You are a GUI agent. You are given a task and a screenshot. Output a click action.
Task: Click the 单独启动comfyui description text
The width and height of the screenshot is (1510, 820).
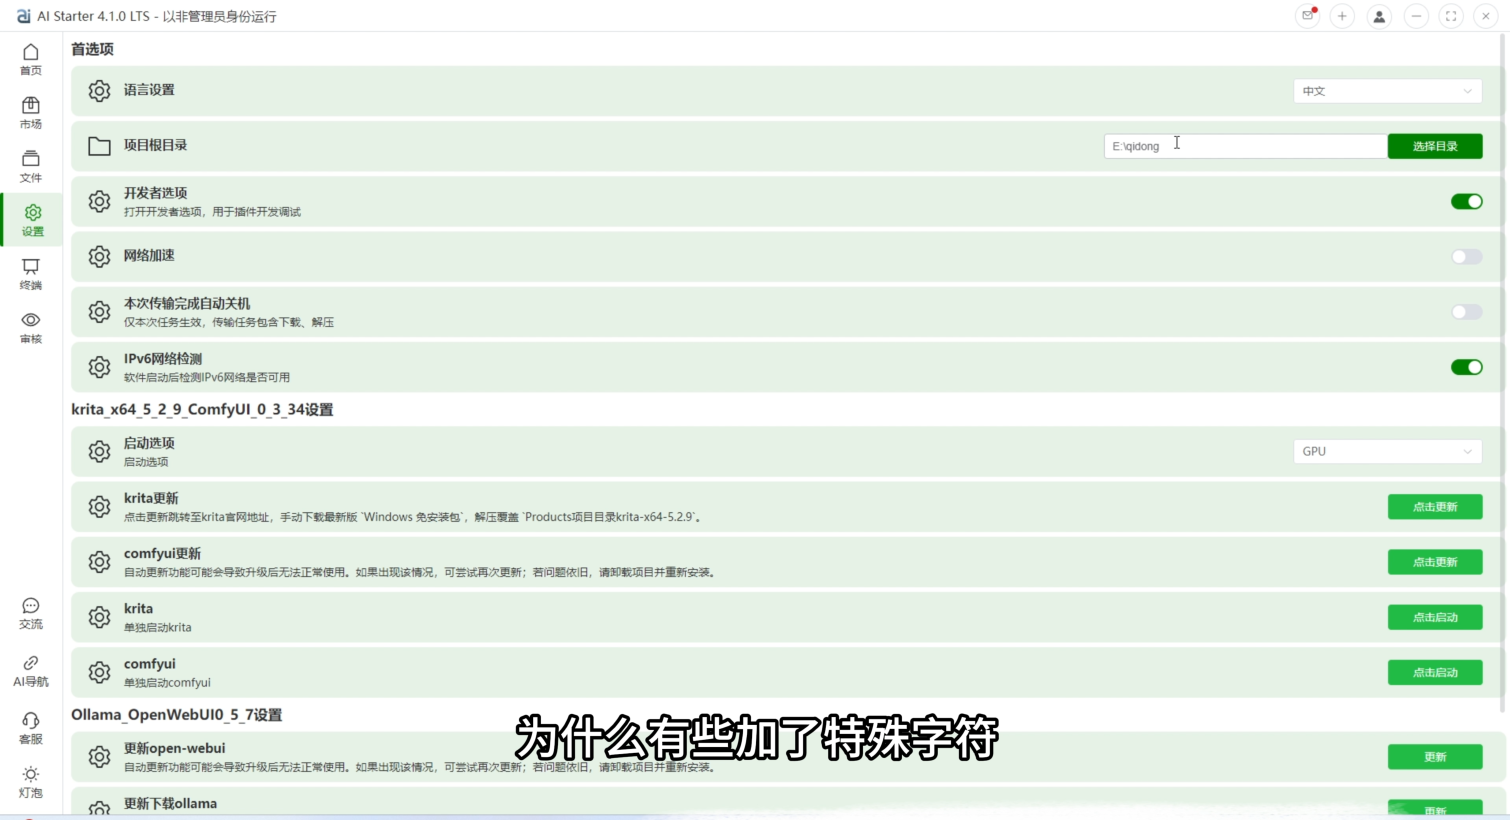pos(167,683)
